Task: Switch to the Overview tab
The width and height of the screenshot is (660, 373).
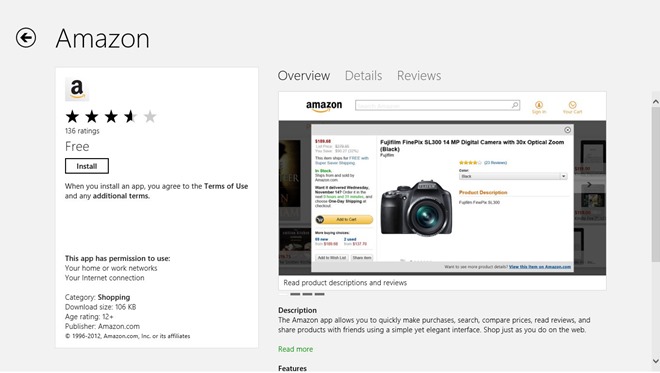Action: pyautogui.click(x=303, y=76)
